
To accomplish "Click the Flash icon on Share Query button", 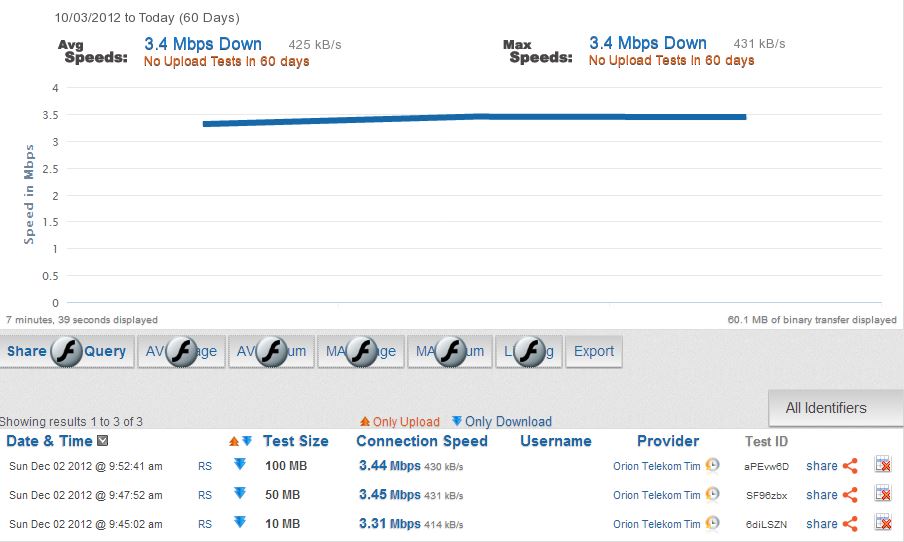I will pyautogui.click(x=66, y=351).
